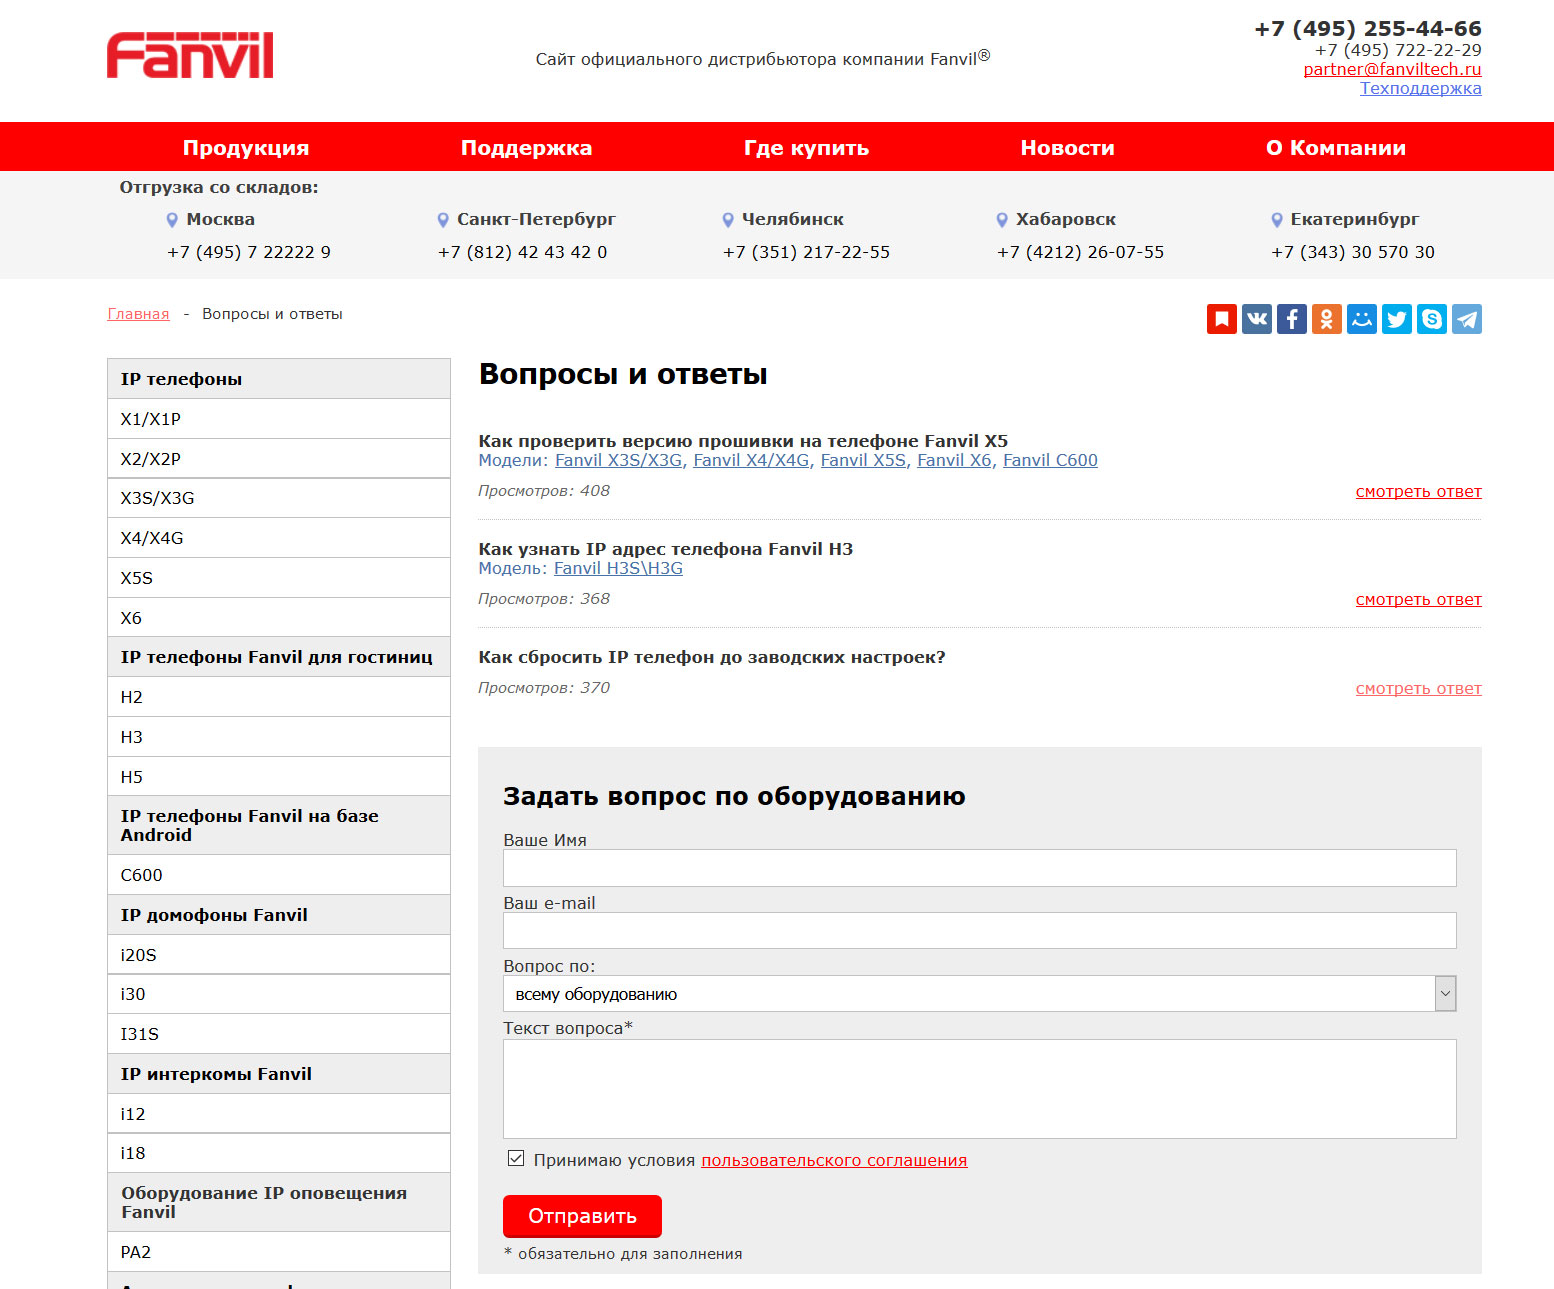Open the Fanvil C600 model link
This screenshot has width=1554, height=1289.
[x=1050, y=460]
